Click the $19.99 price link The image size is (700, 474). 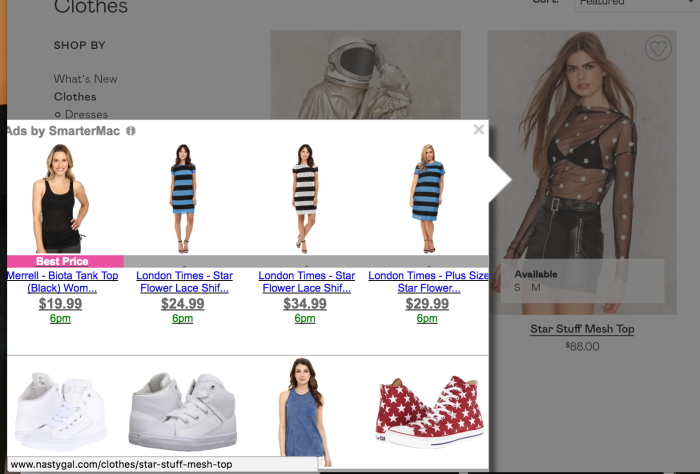[x=60, y=304]
